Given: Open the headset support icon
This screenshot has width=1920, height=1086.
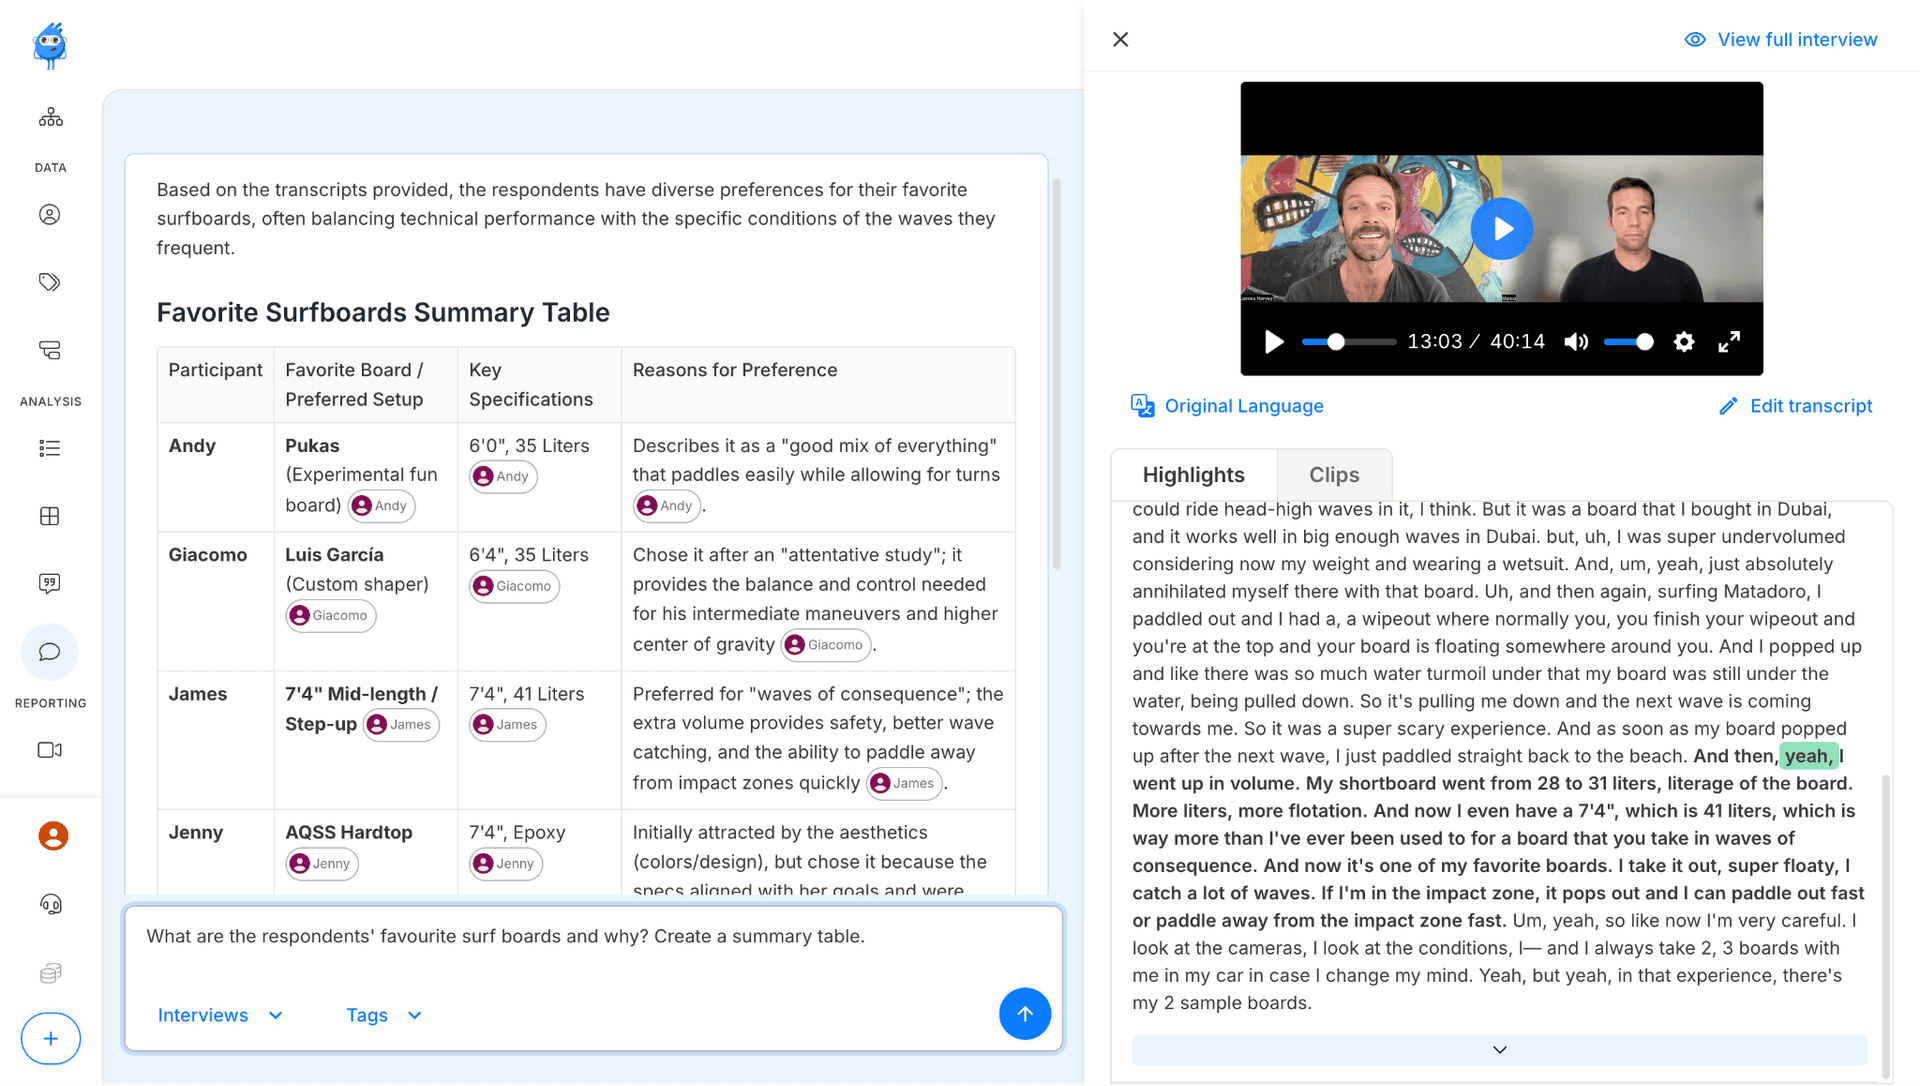Looking at the screenshot, I should 50,904.
